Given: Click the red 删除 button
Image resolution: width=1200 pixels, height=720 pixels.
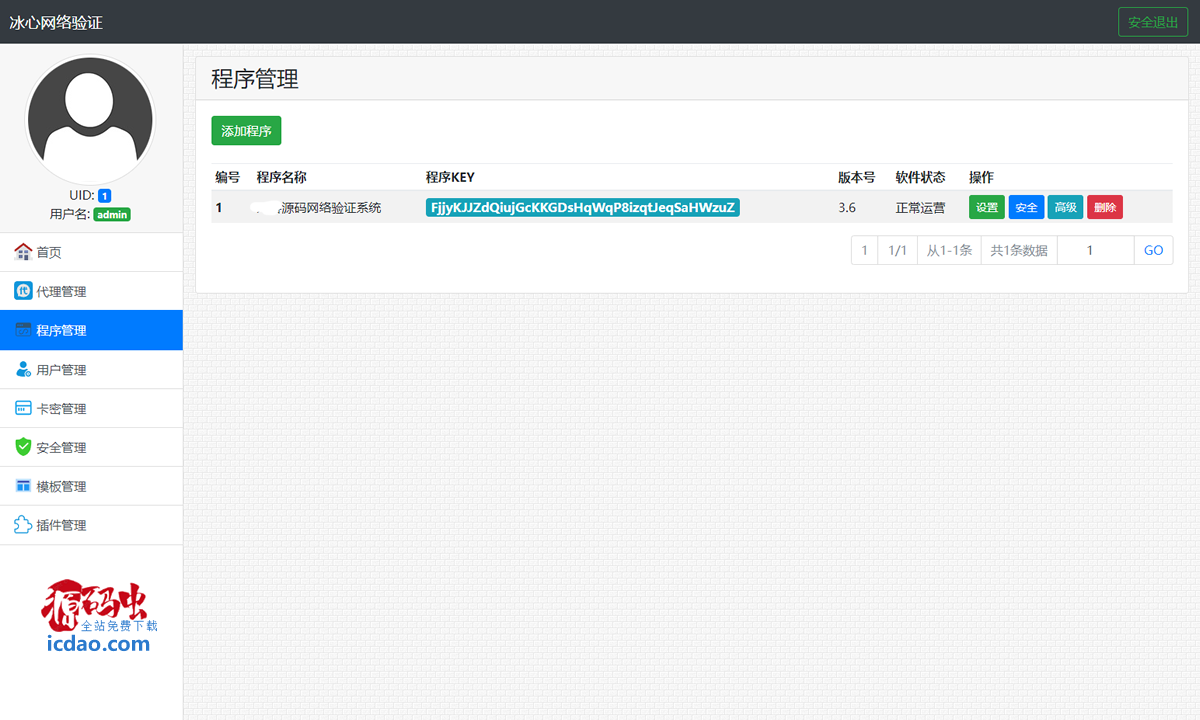Looking at the screenshot, I should pos(1105,207).
